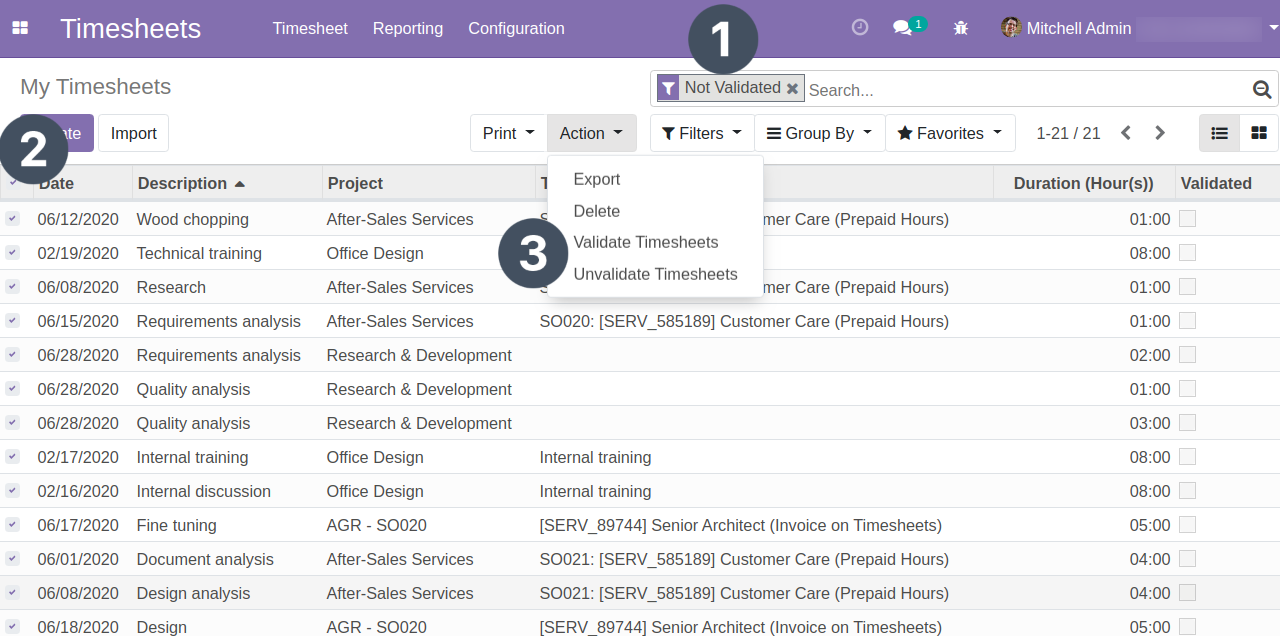Screen dimensions: 1280x636
Task: Expand the Group By dropdown
Action: [x=819, y=133]
